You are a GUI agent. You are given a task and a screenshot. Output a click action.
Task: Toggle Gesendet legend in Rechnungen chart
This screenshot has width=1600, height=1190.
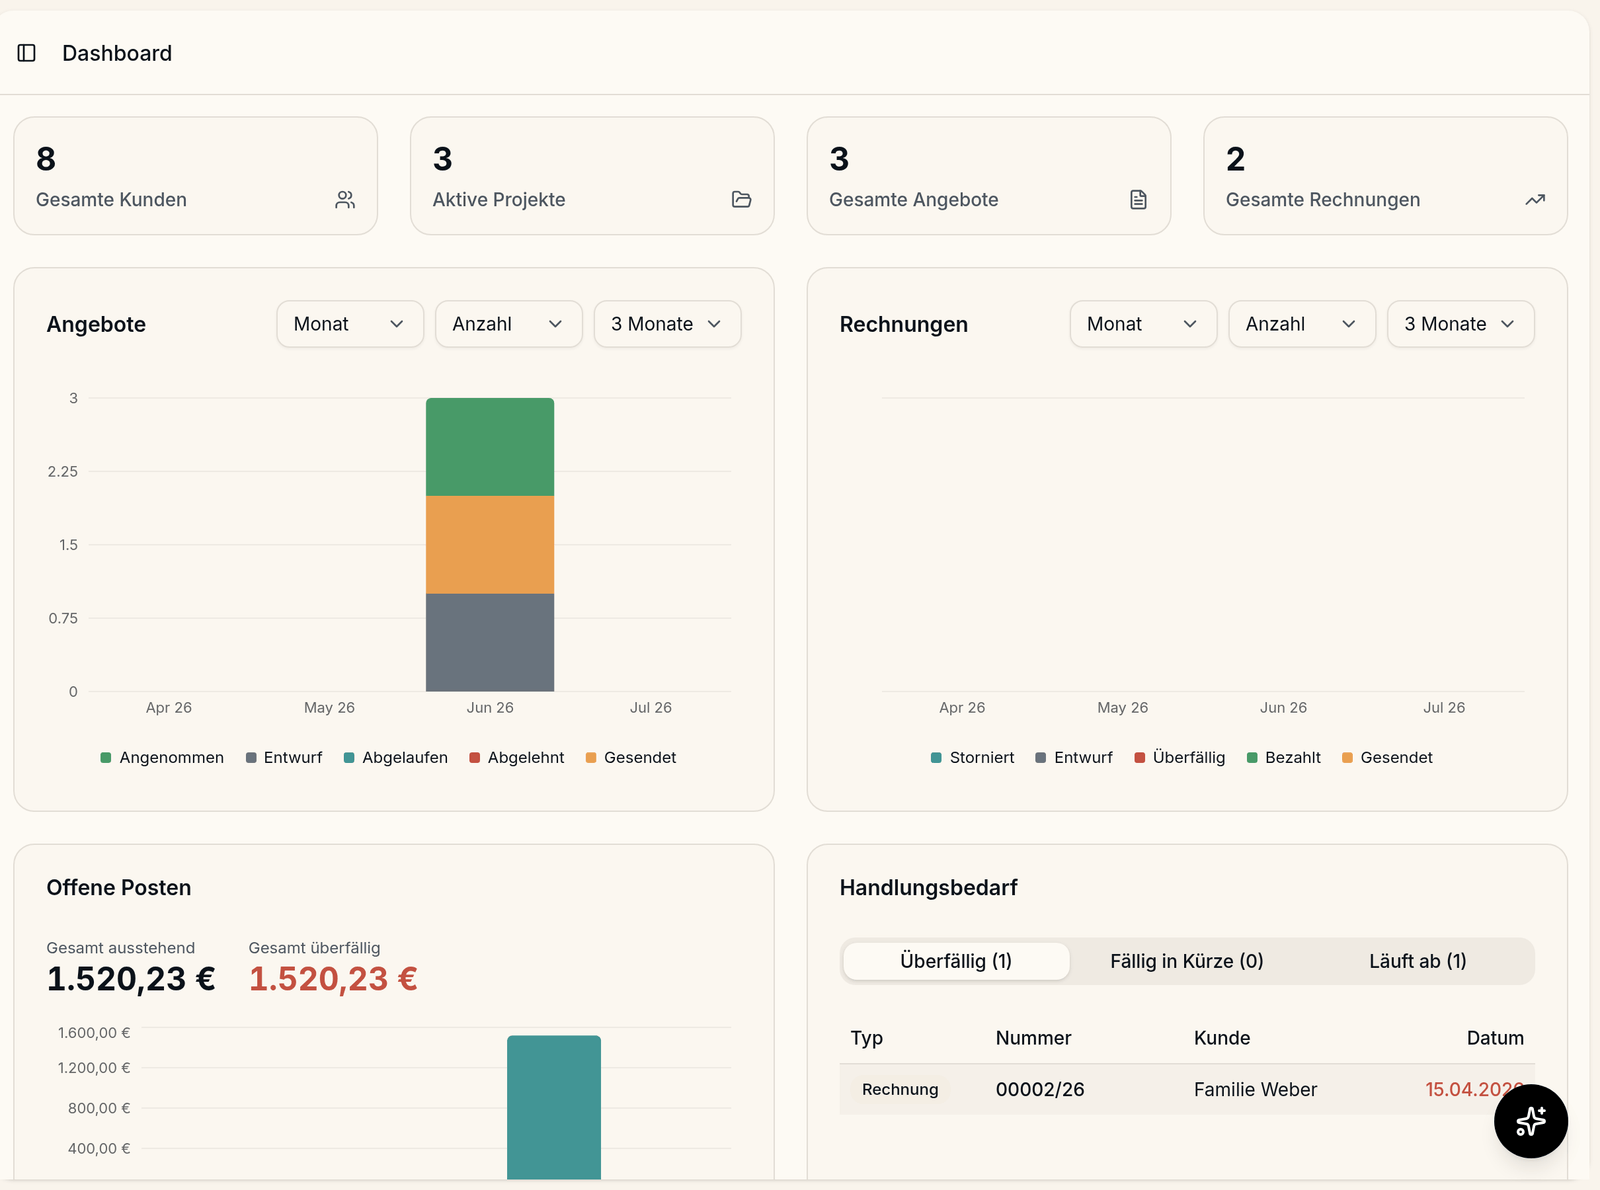tap(1387, 758)
